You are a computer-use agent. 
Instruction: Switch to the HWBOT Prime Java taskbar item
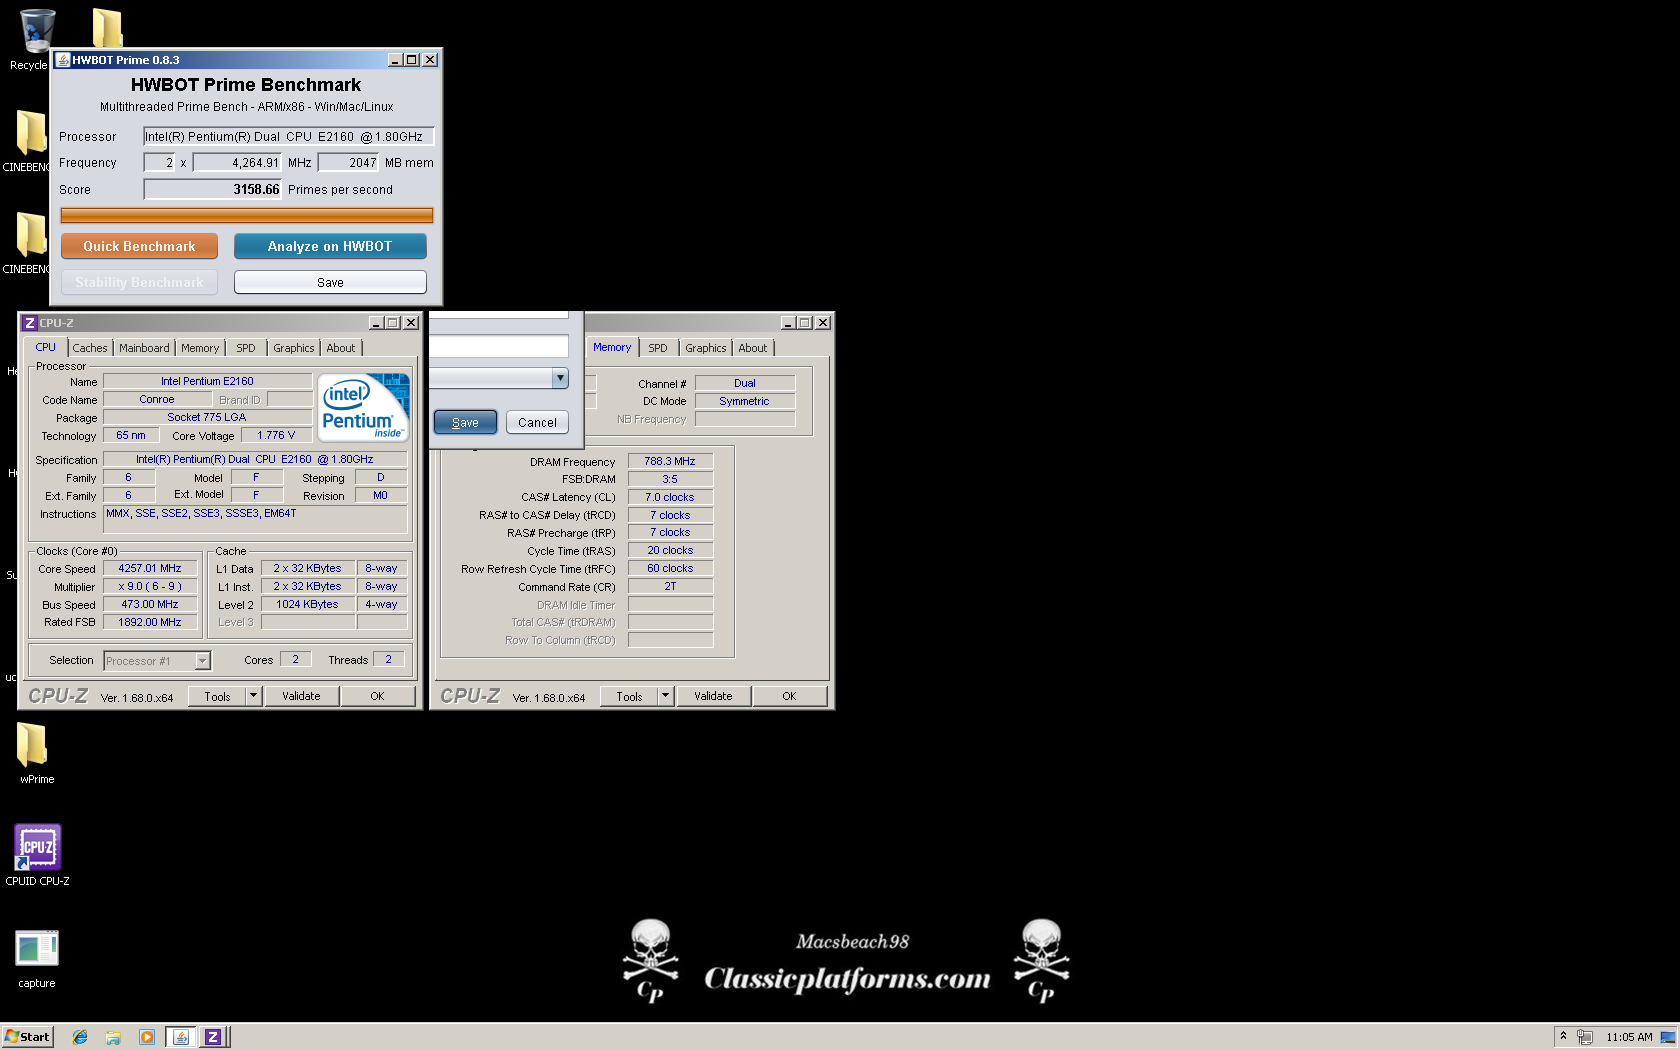point(181,1037)
